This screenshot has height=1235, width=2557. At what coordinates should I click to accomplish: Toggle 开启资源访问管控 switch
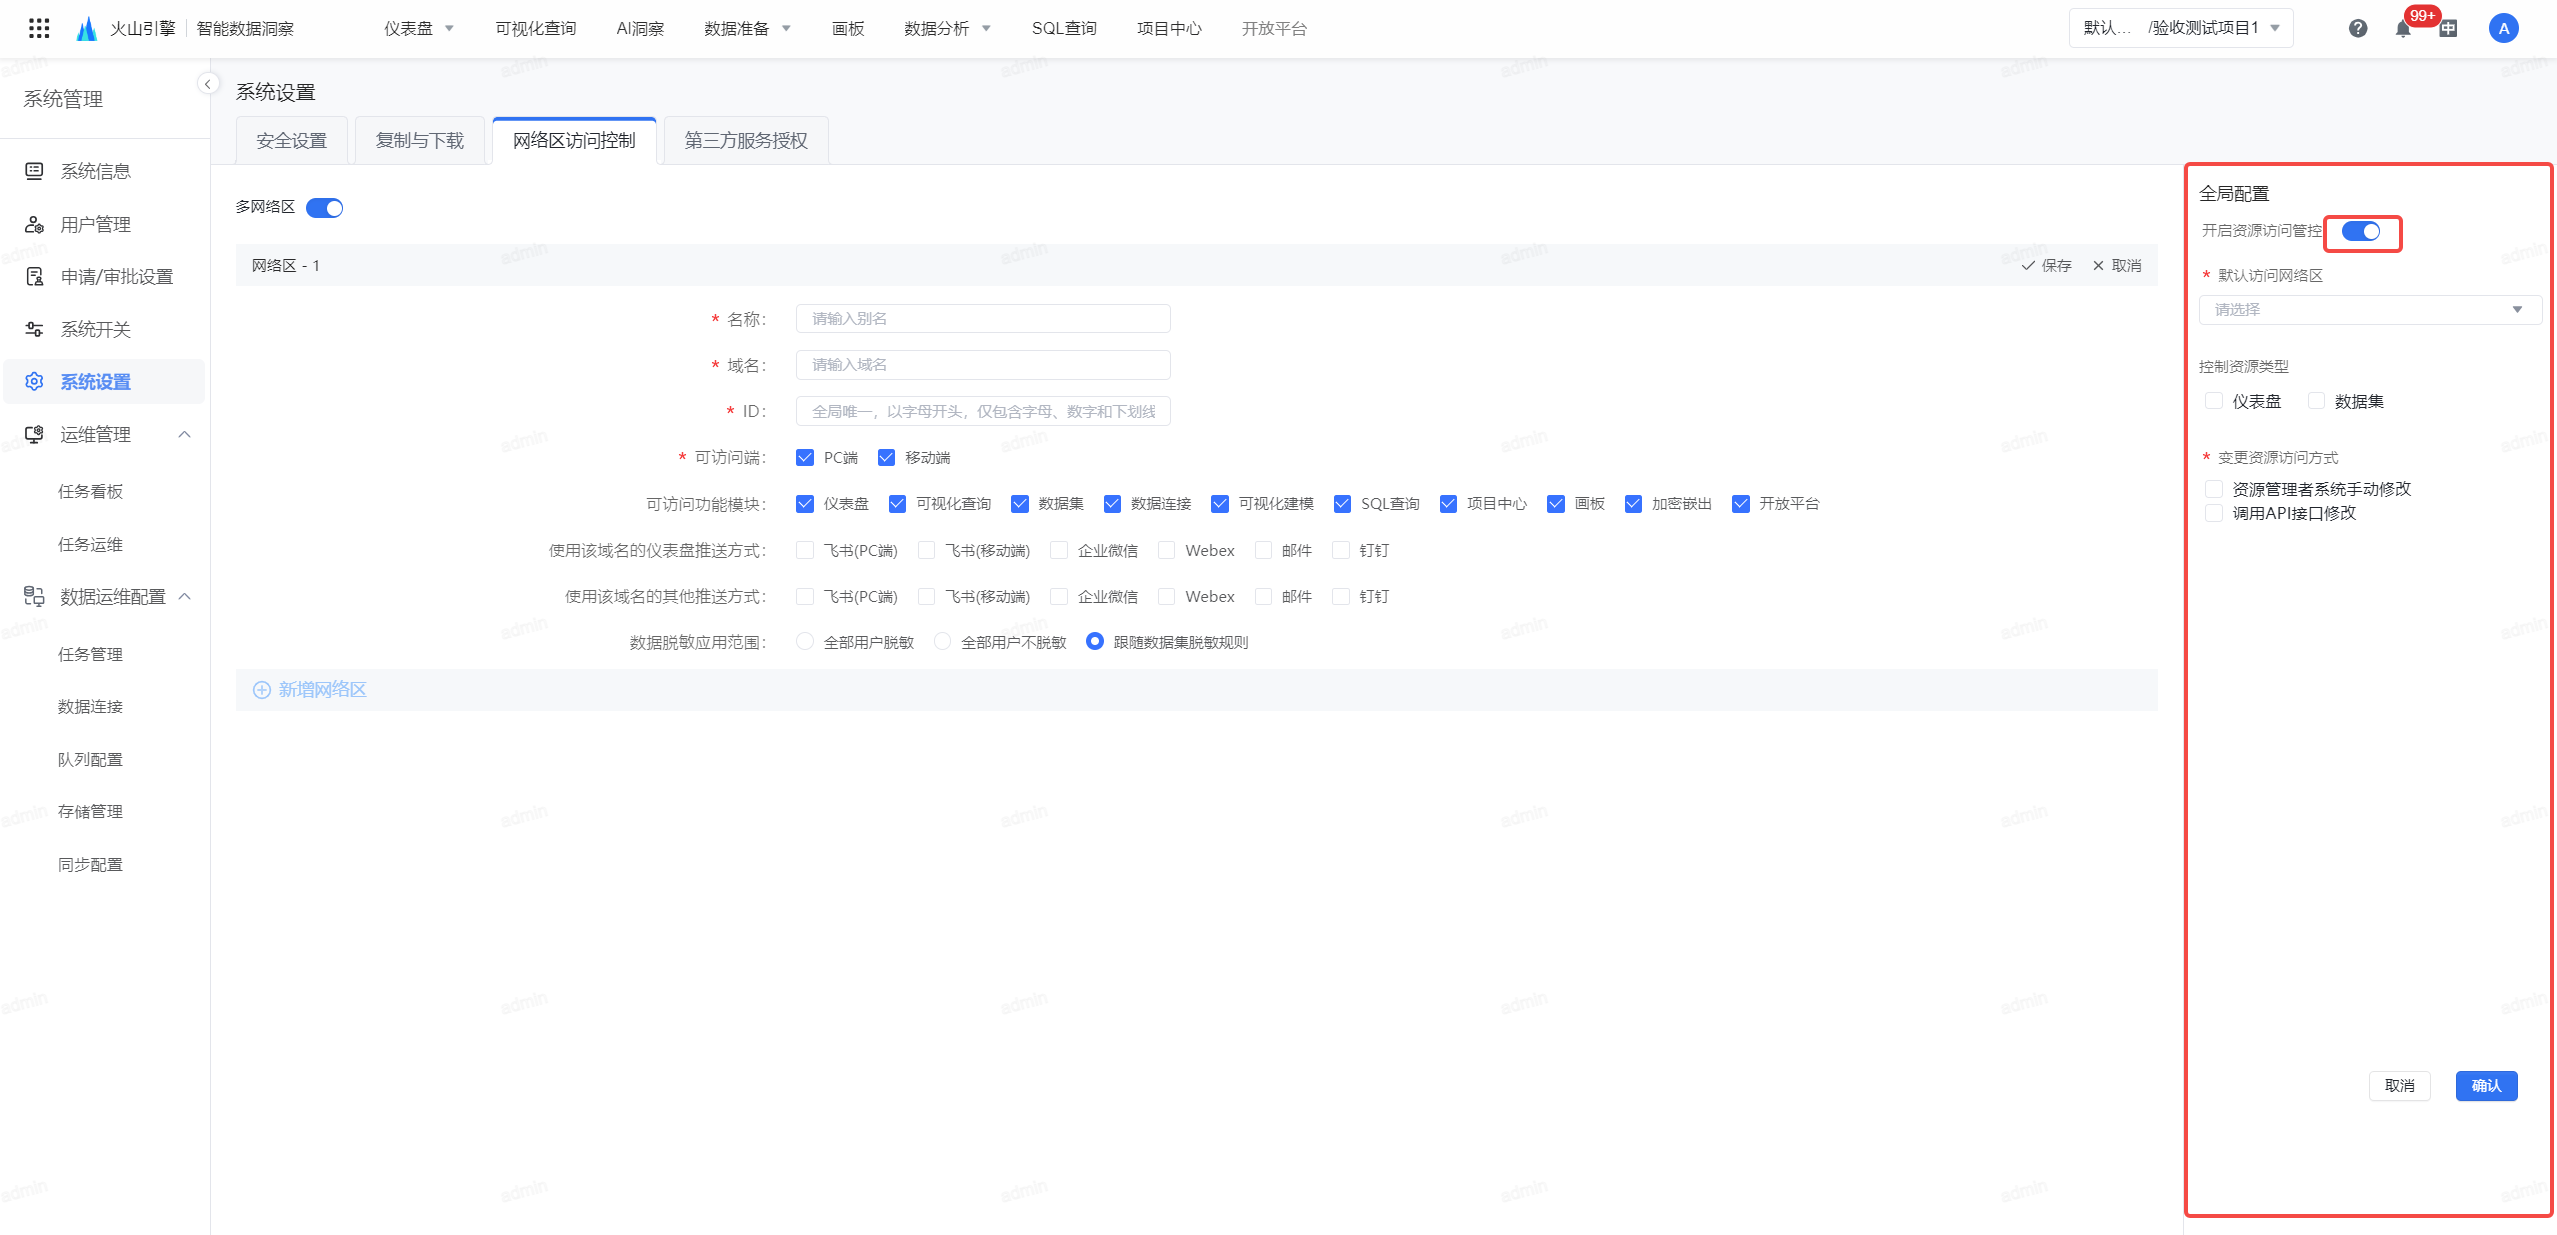2361,231
